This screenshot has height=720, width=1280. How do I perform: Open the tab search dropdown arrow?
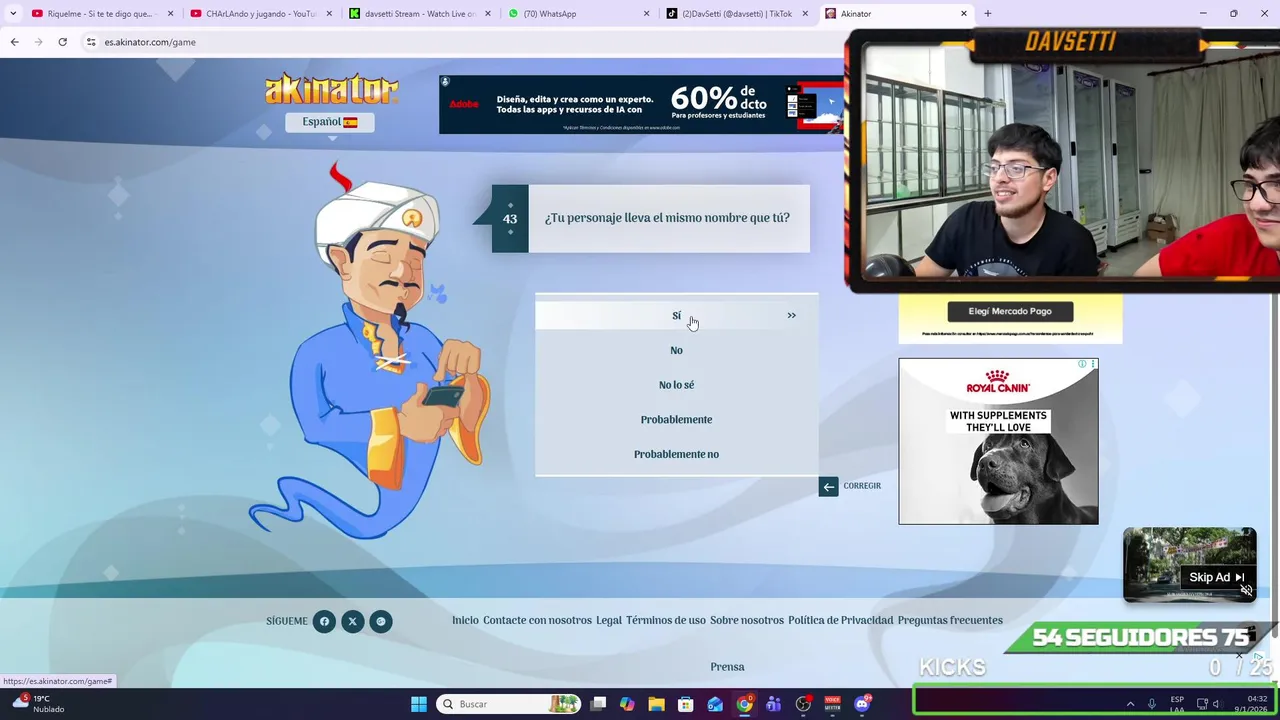pyautogui.click(x=12, y=14)
